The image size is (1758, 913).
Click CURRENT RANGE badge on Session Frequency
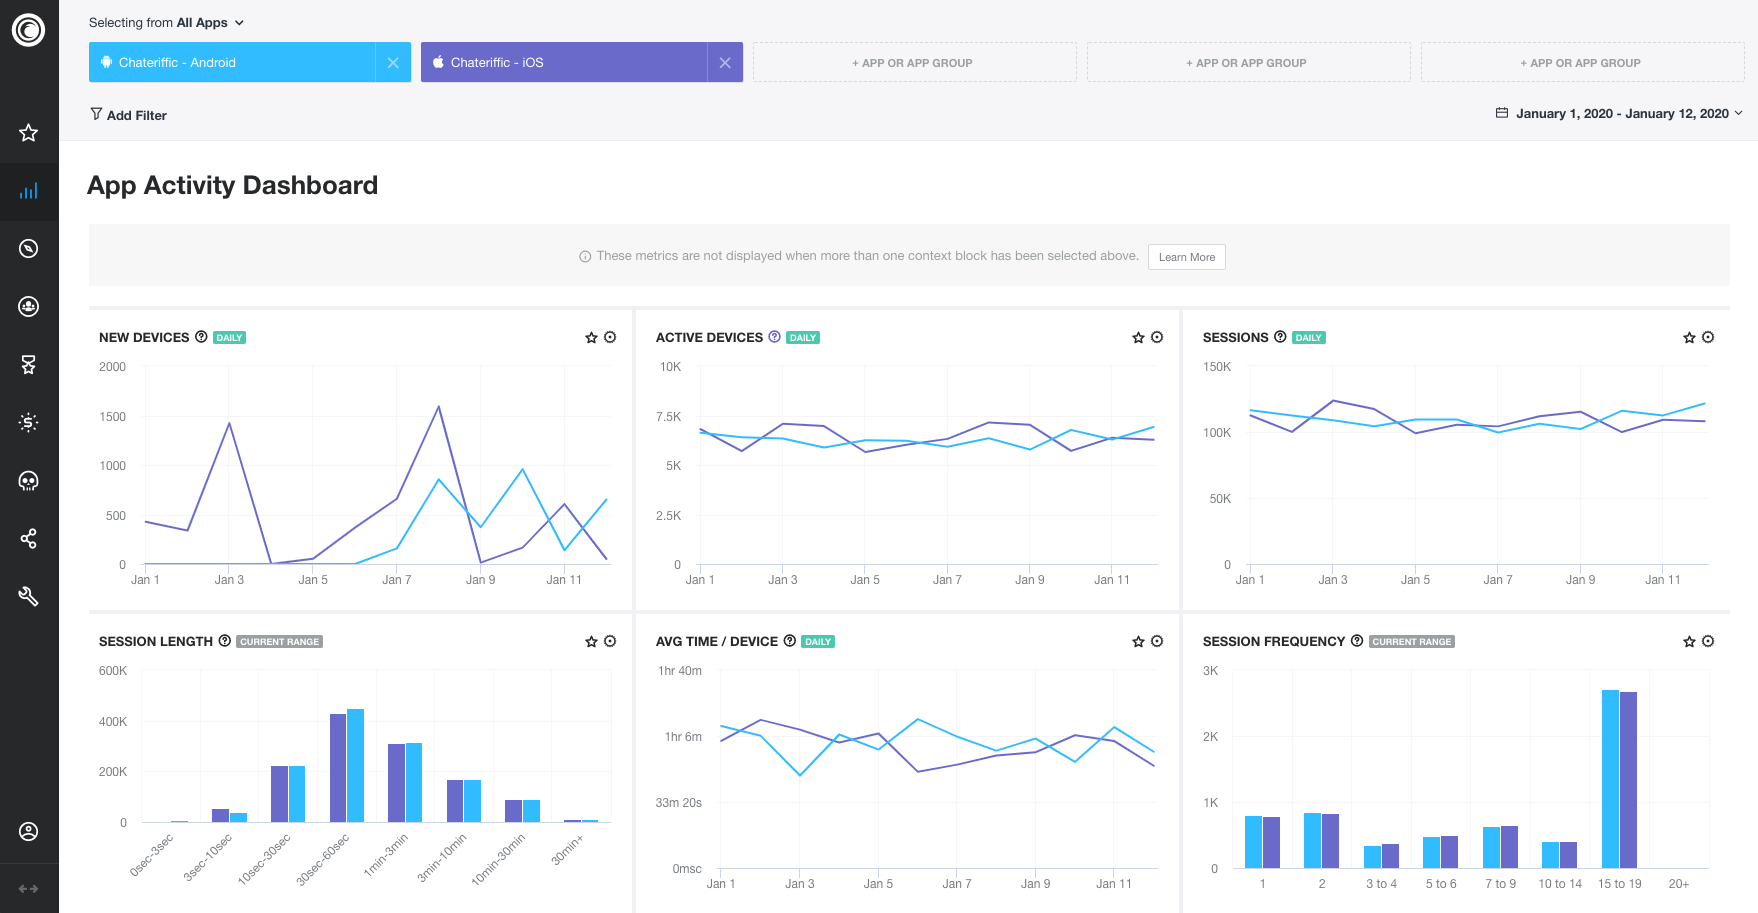[1412, 642]
